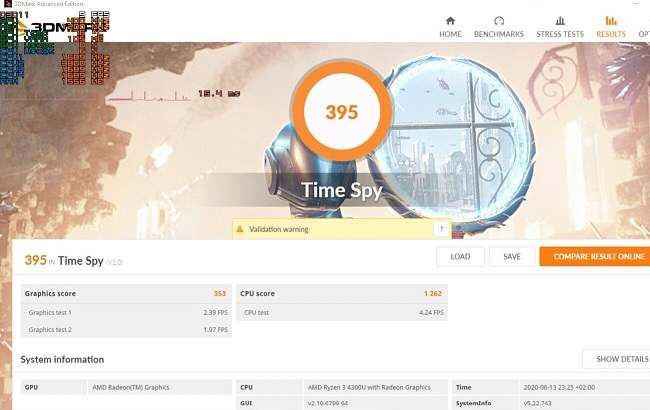Click the Time Spy title on banner
The width and height of the screenshot is (650, 410).
tap(341, 190)
